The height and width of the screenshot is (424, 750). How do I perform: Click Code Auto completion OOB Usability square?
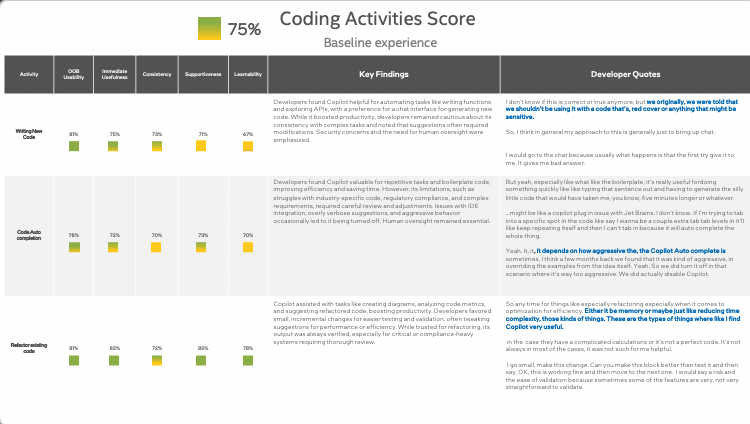coord(73,247)
